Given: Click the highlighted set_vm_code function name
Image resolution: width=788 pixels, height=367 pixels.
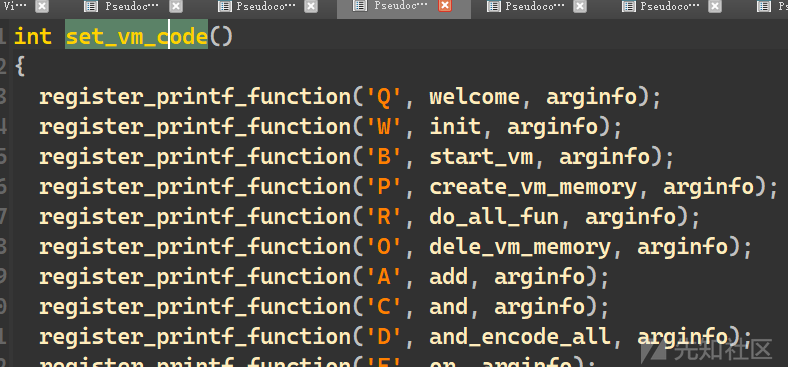Looking at the screenshot, I should (137, 36).
